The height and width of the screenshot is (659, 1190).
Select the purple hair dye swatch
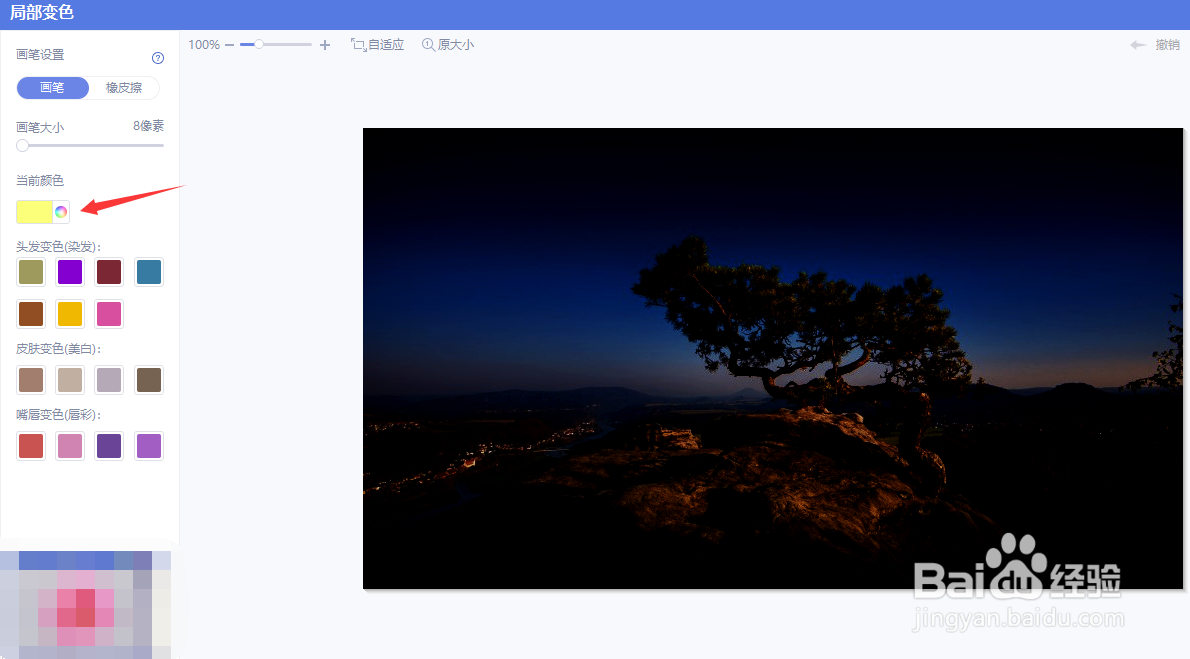pos(69,271)
